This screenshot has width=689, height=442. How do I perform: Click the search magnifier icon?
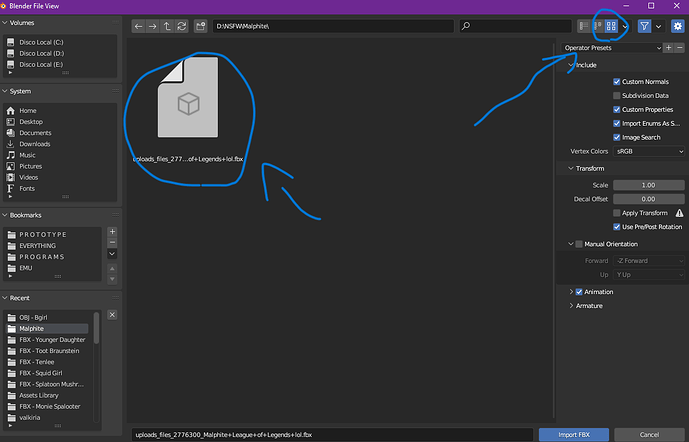(x=466, y=26)
